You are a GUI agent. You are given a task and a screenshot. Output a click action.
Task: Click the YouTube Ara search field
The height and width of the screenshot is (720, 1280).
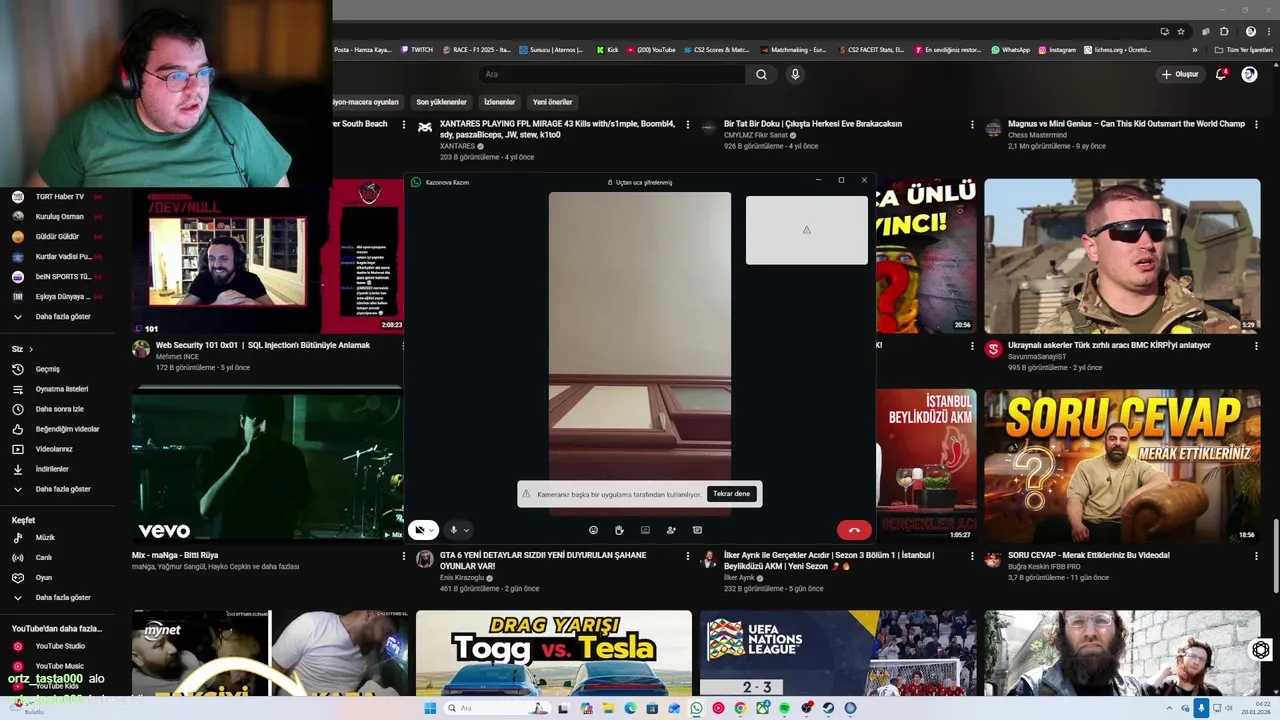point(610,74)
